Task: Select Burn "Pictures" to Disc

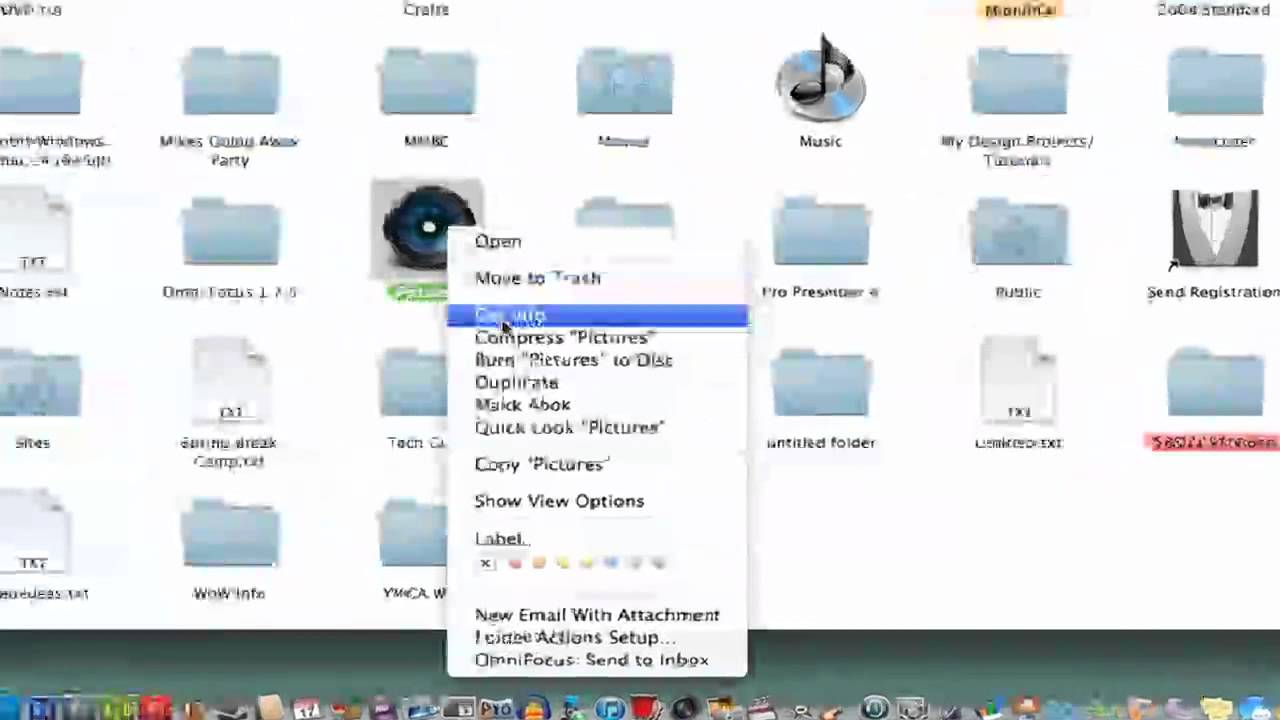Action: [573, 360]
